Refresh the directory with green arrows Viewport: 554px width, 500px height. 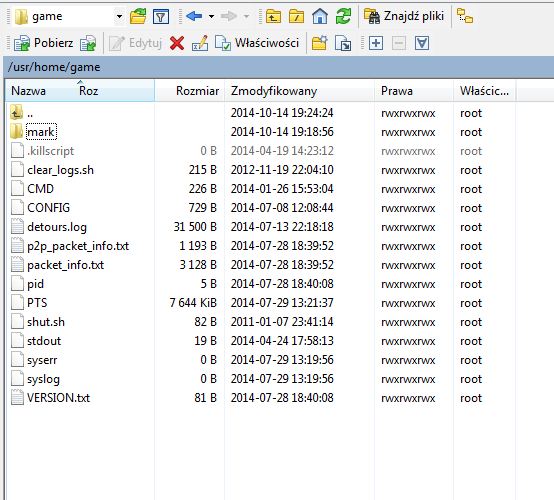point(343,16)
